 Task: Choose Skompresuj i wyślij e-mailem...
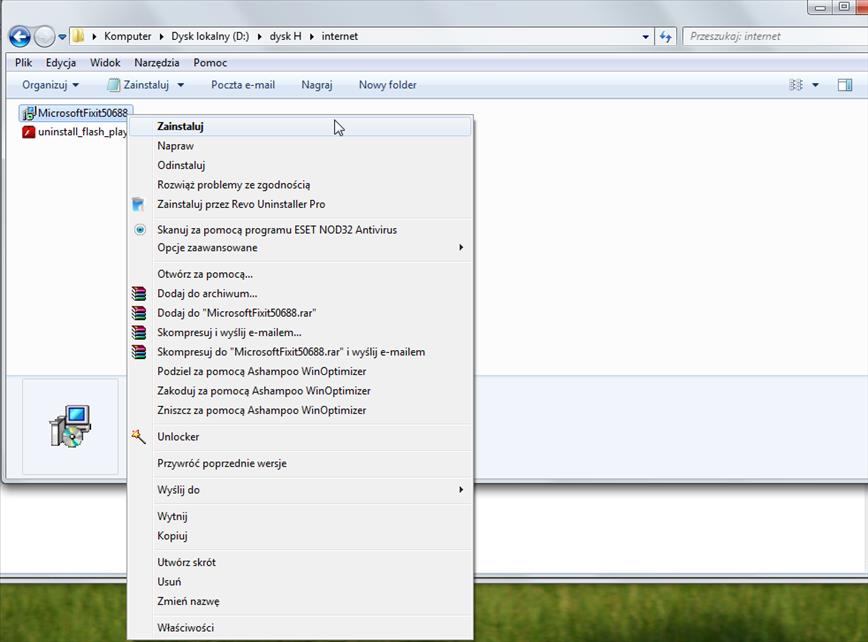tap(300, 333)
